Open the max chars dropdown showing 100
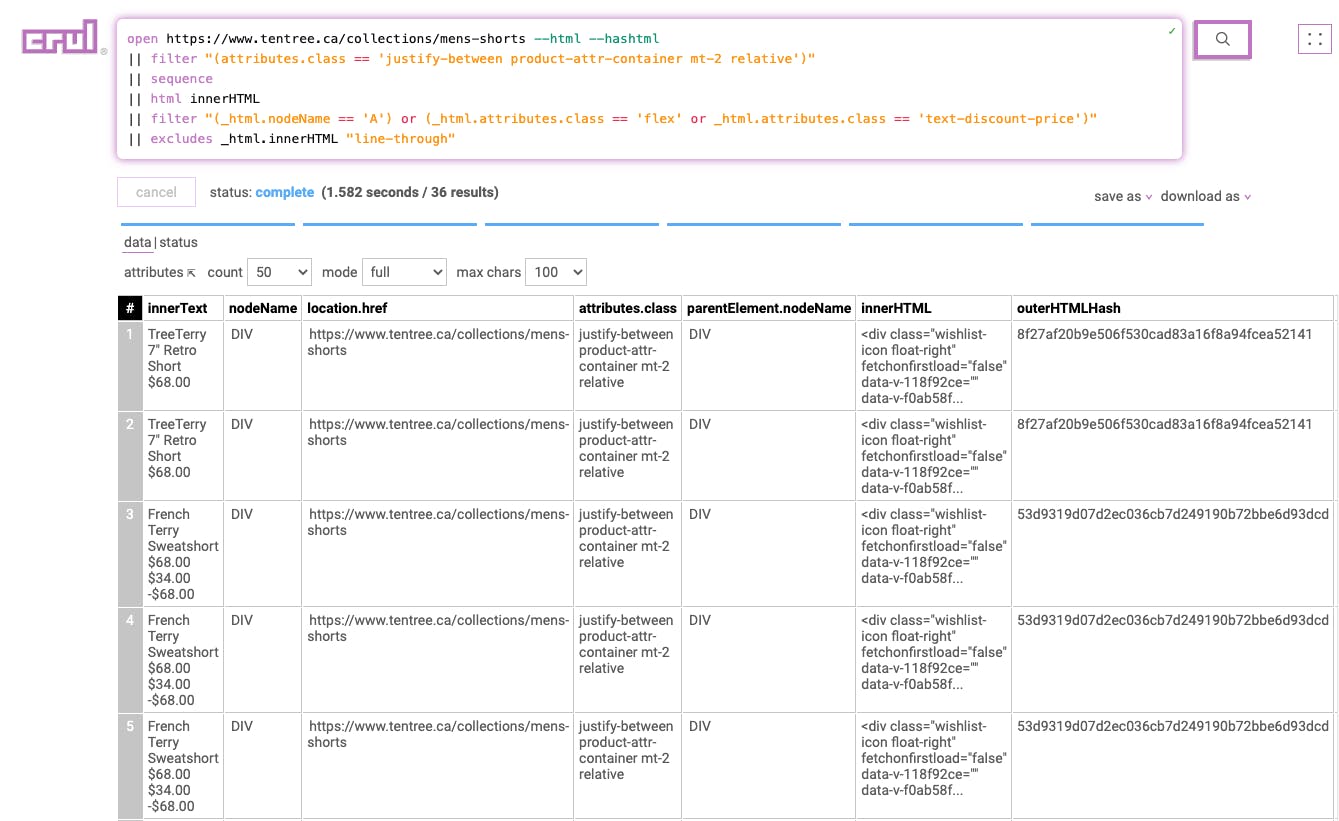1339x821 pixels. tap(556, 272)
